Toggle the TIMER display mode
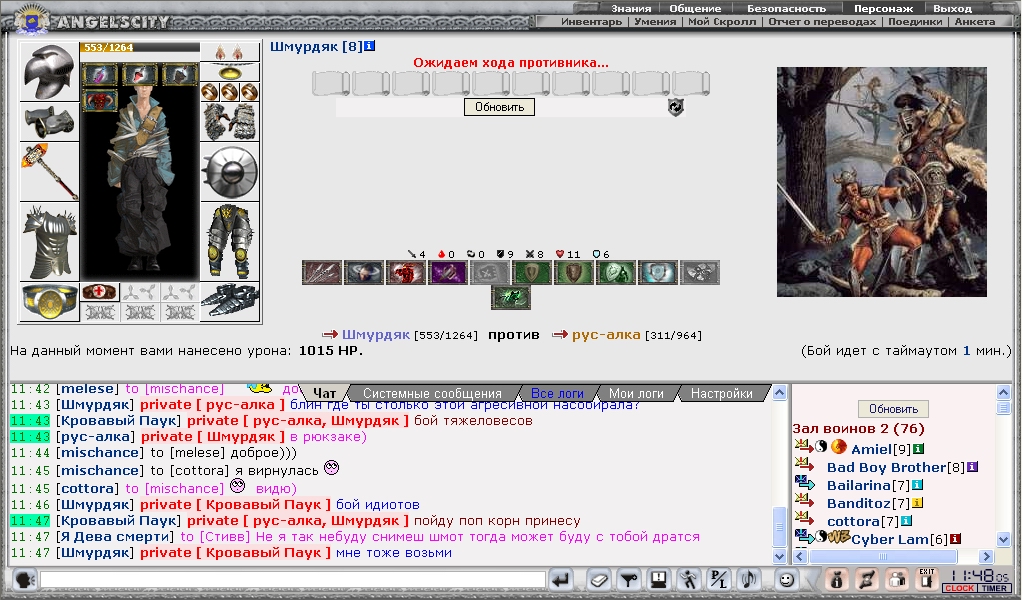The height and width of the screenshot is (600, 1023). (994, 588)
